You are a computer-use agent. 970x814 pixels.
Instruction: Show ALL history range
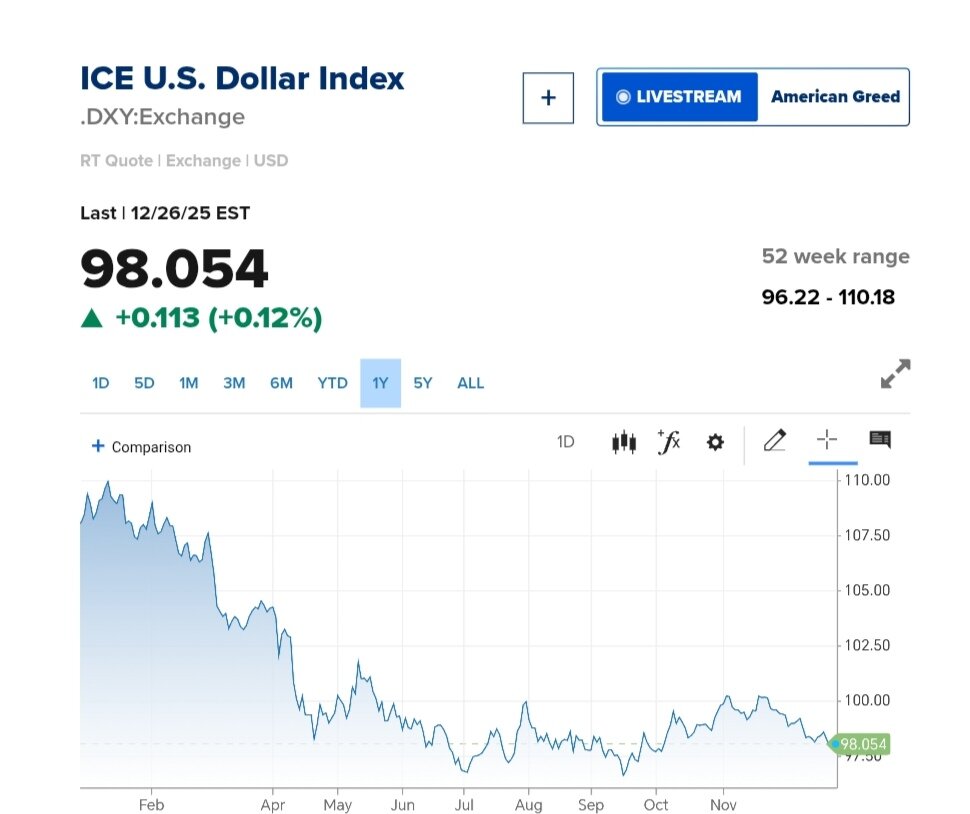470,383
